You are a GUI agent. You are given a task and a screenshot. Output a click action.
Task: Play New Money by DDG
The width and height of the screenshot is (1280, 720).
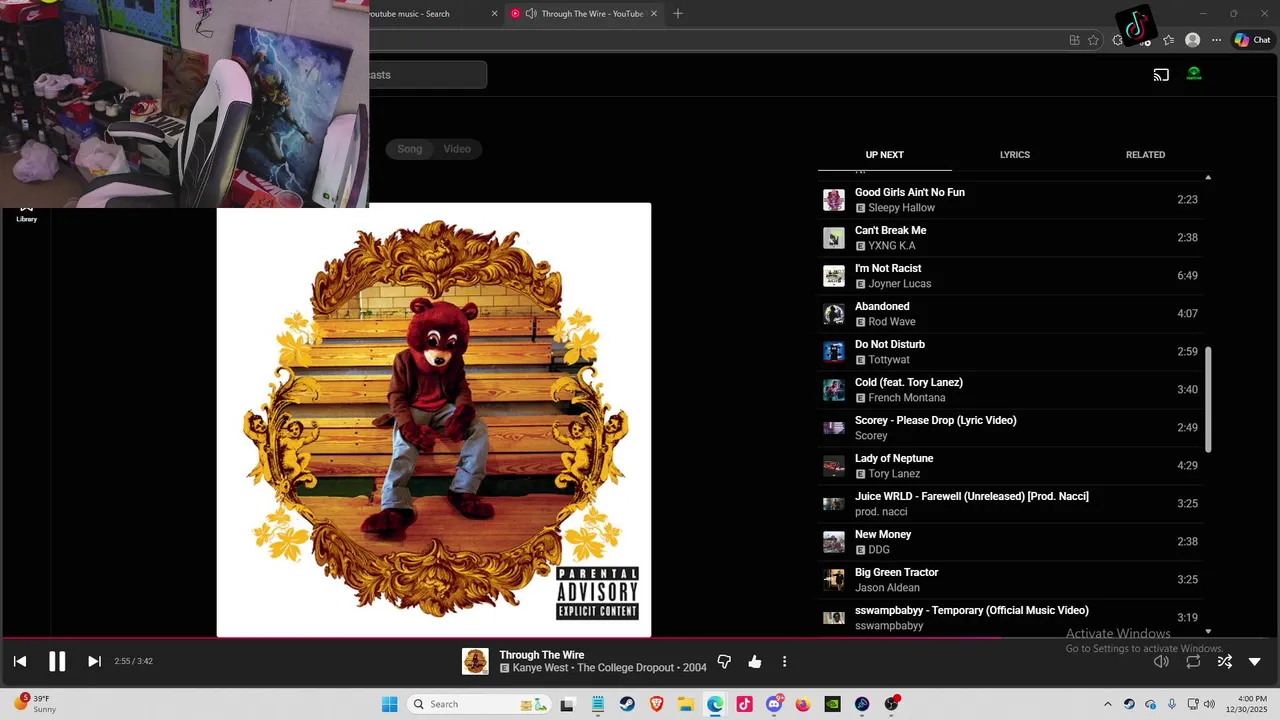point(1010,542)
